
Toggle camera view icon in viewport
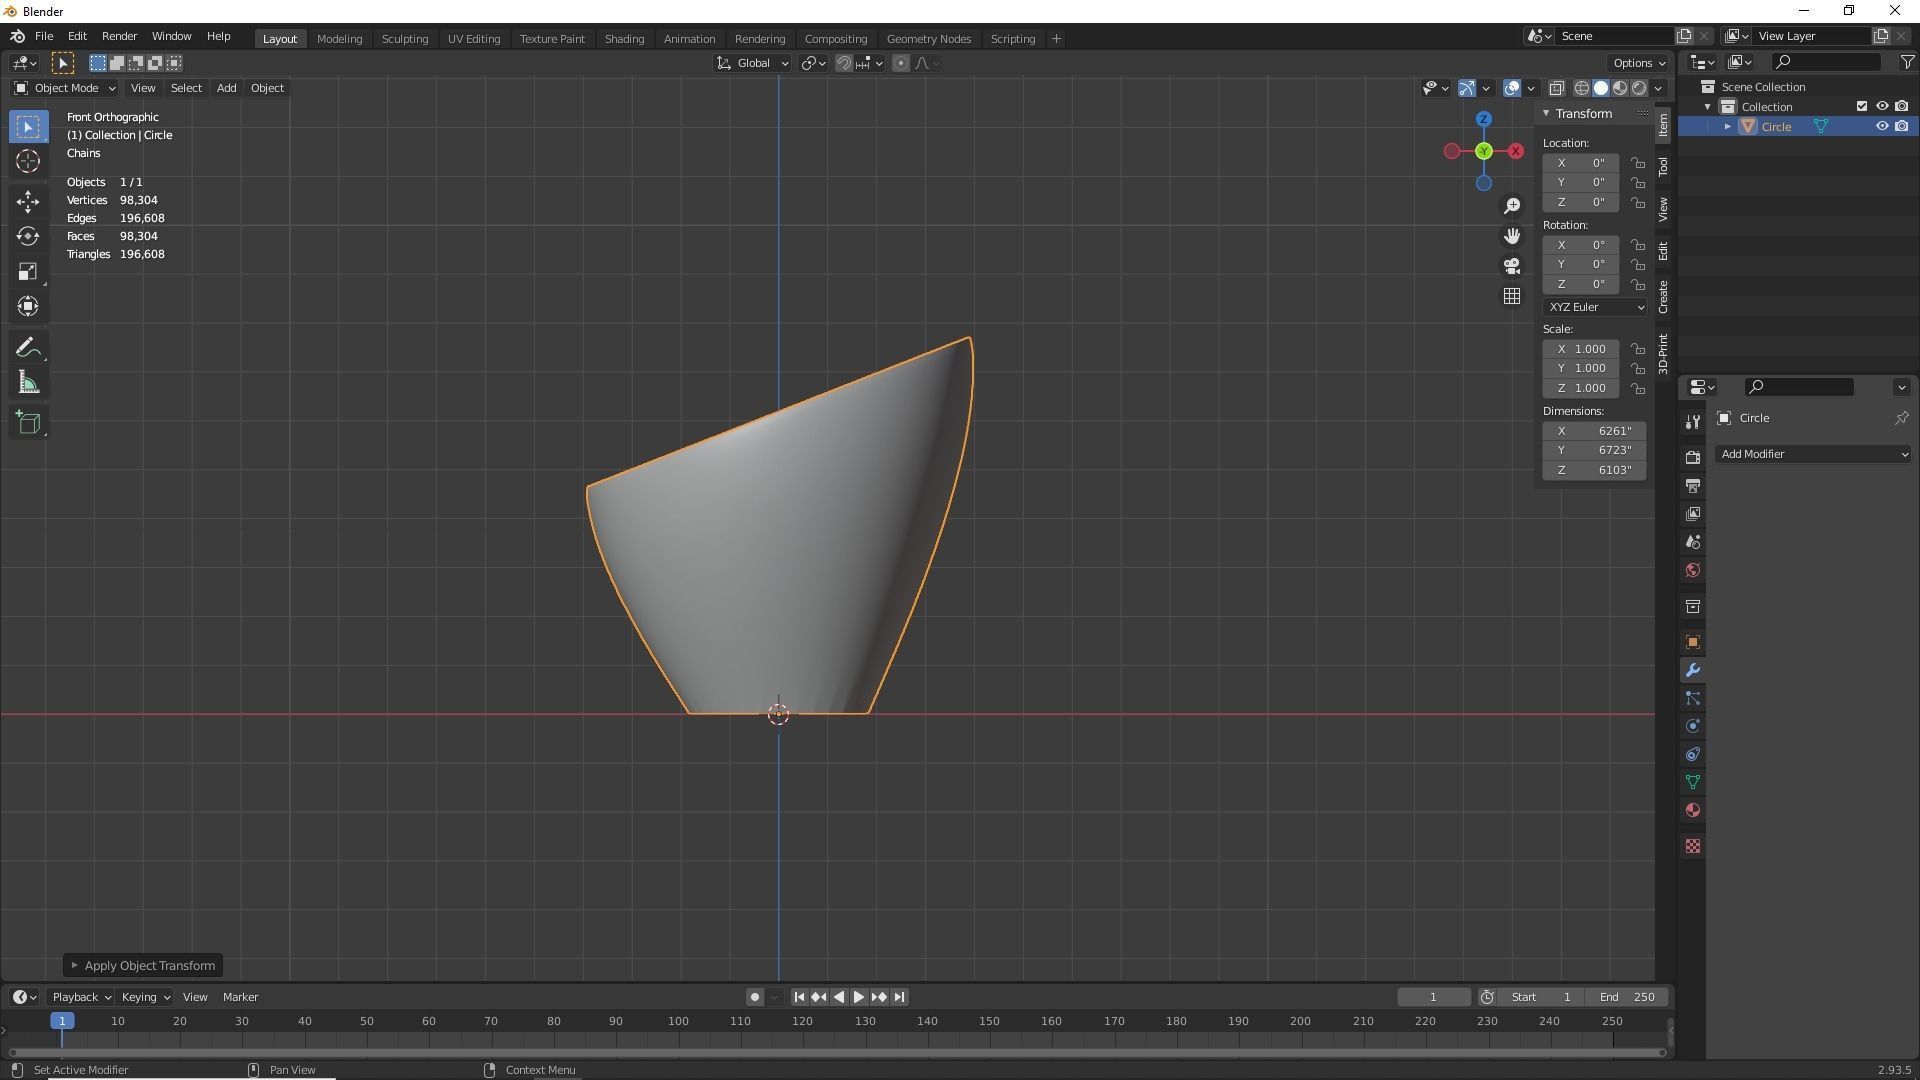1512,266
